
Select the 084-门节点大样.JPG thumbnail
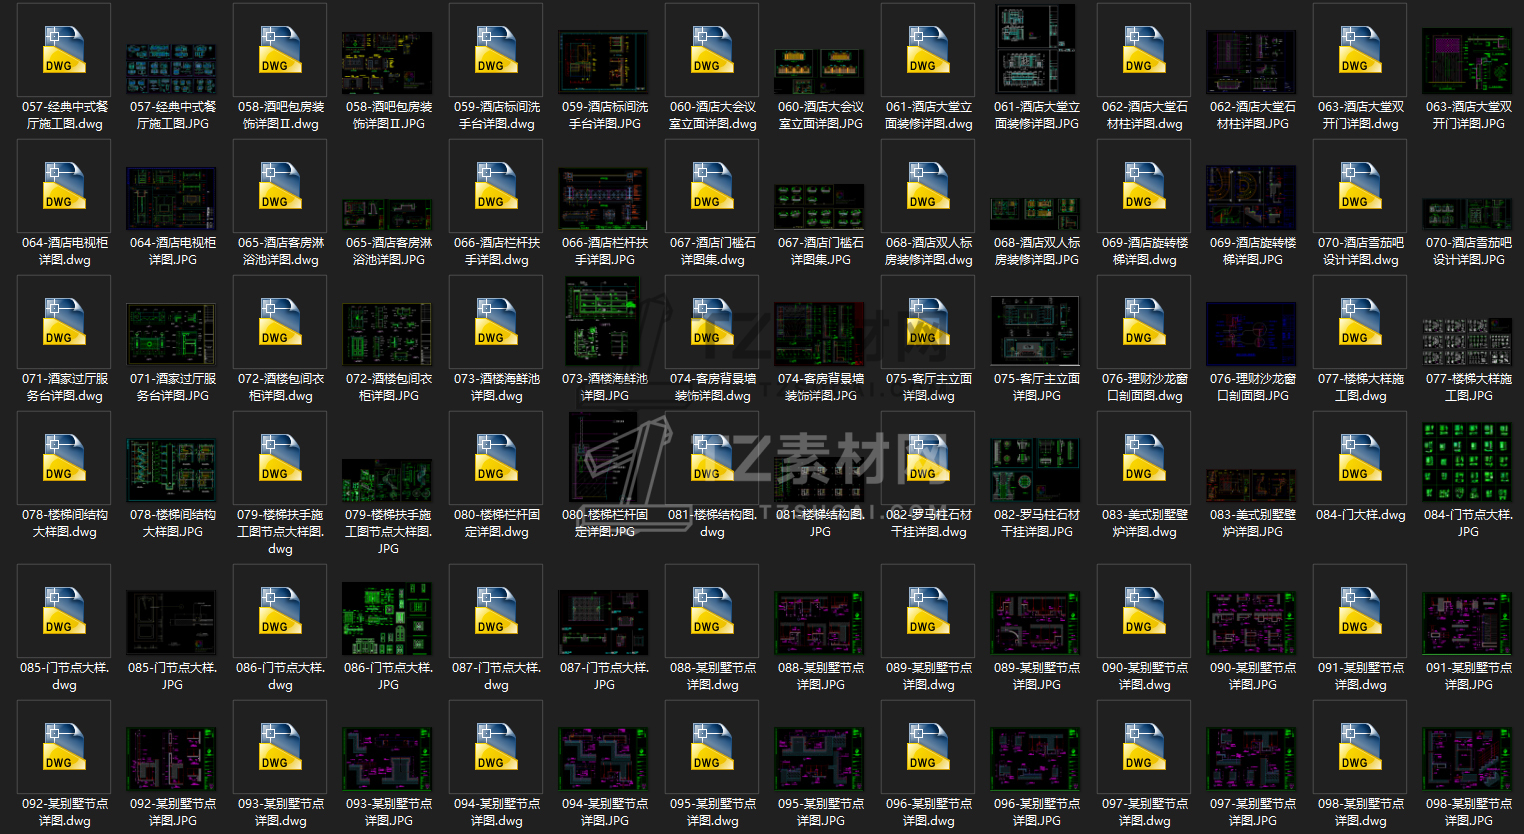[1468, 462]
